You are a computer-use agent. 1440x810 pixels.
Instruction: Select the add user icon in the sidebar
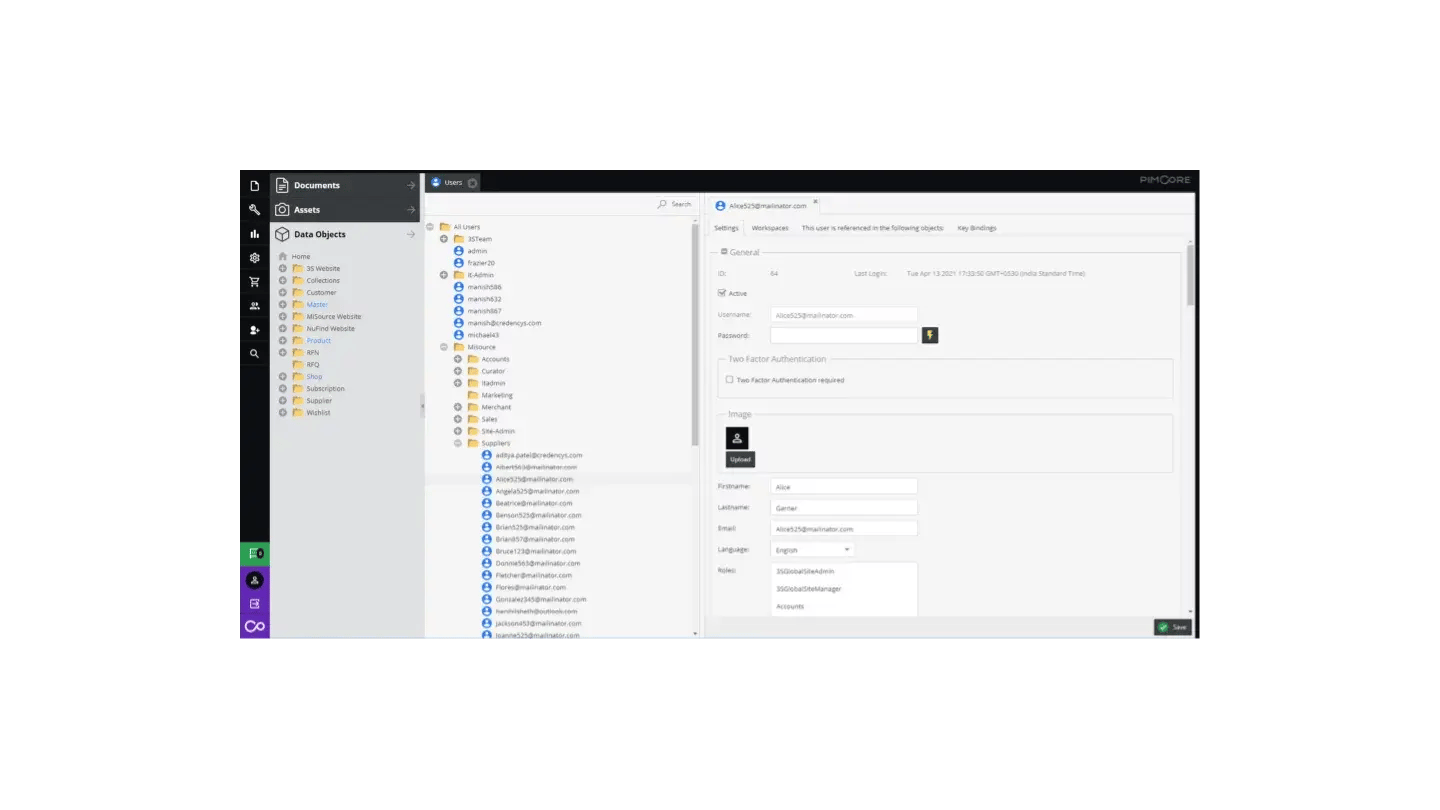(255, 329)
